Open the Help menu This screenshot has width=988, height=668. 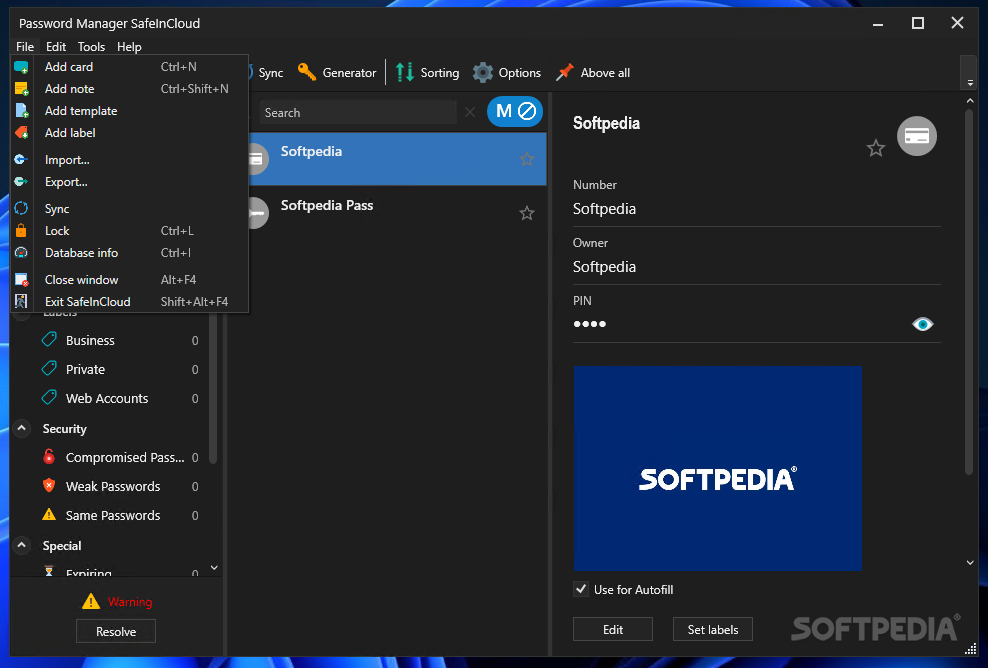(129, 47)
